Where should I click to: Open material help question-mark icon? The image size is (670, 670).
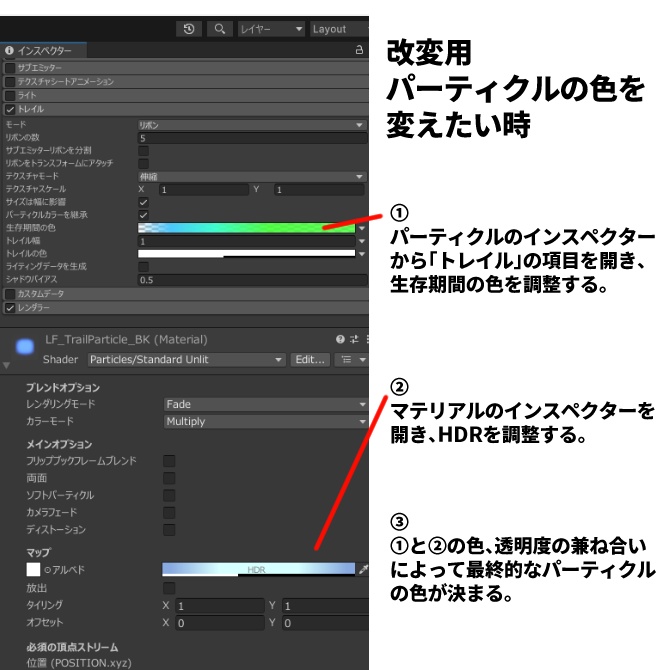pyautogui.click(x=340, y=339)
